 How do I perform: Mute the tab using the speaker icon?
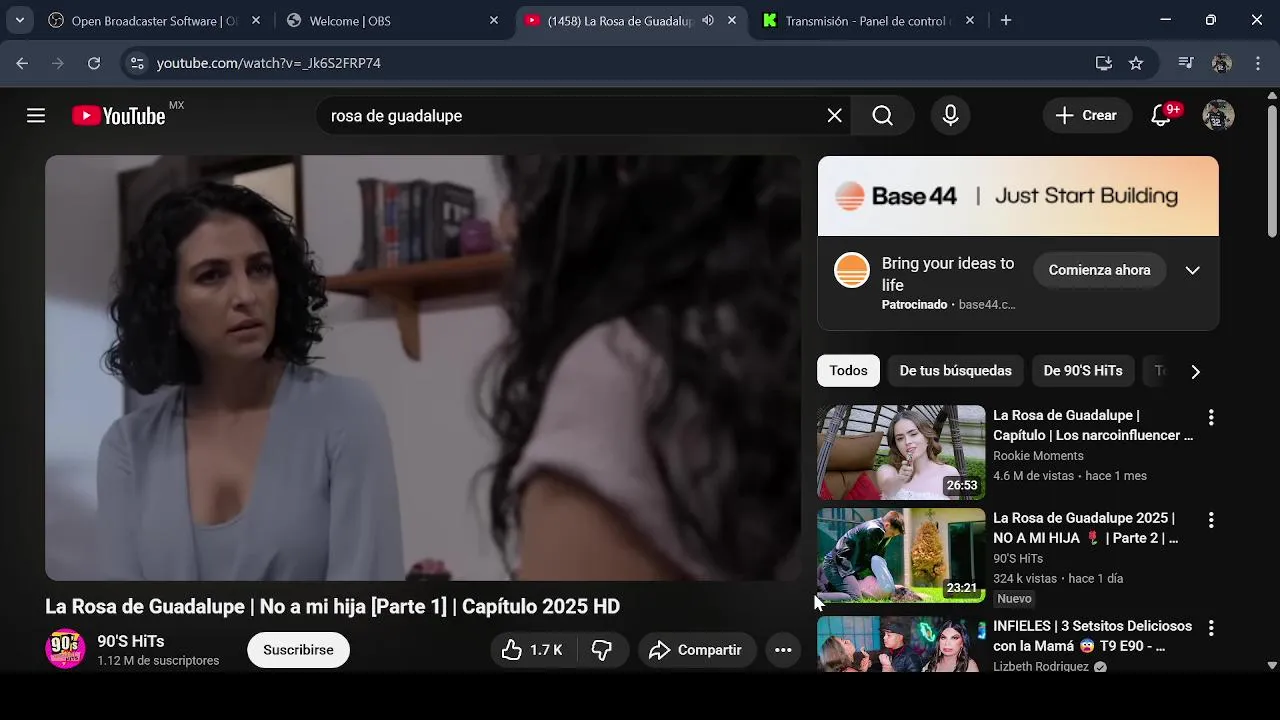click(708, 20)
